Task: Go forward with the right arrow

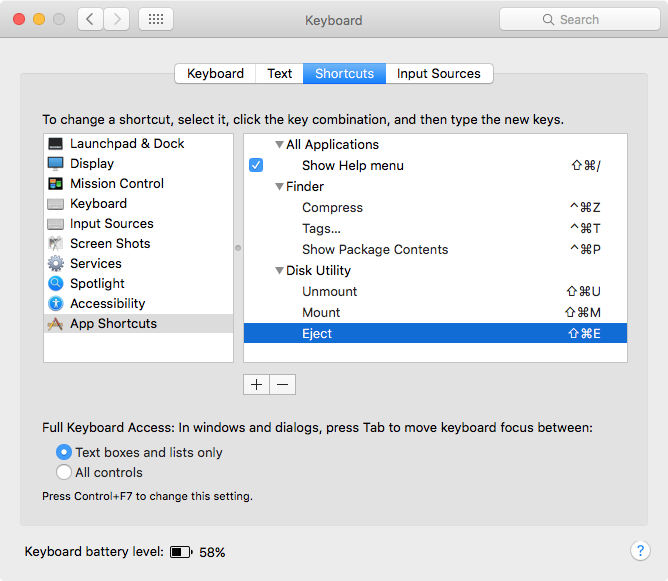Action: tap(117, 19)
